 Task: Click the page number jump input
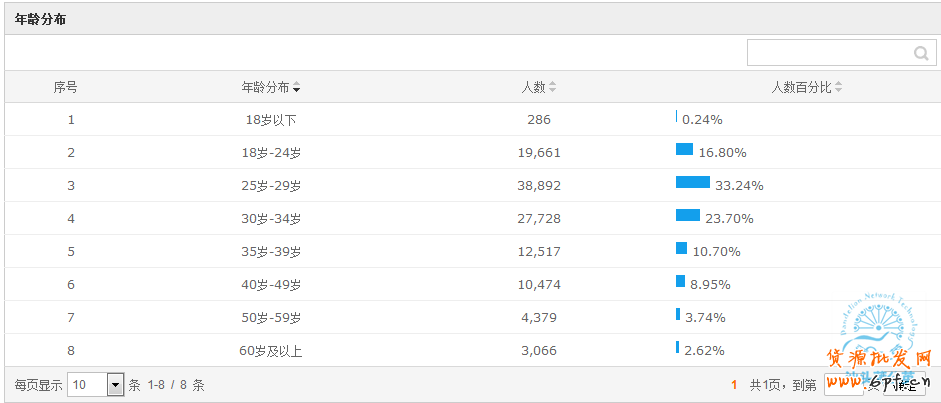point(842,385)
